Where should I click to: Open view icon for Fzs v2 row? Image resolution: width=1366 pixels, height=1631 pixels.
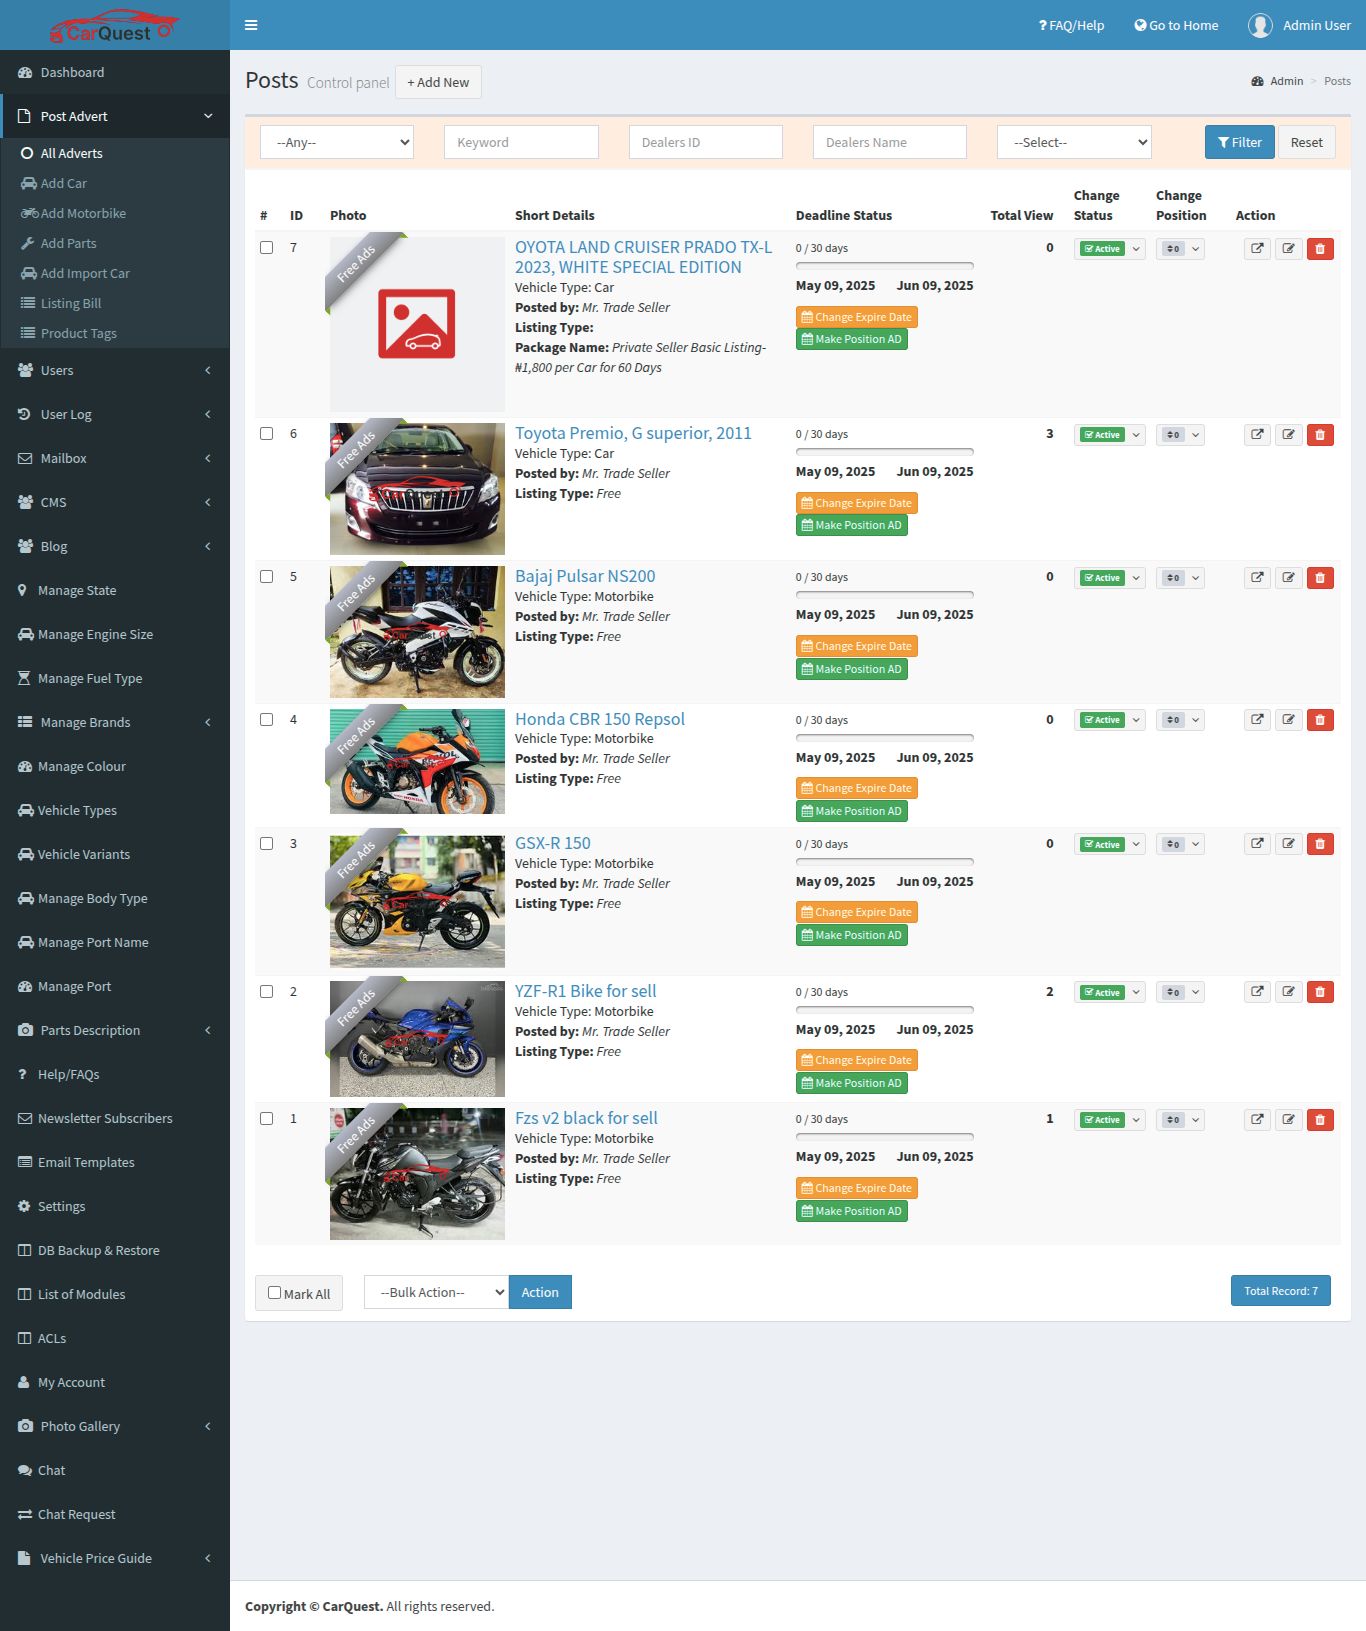tap(1257, 1120)
